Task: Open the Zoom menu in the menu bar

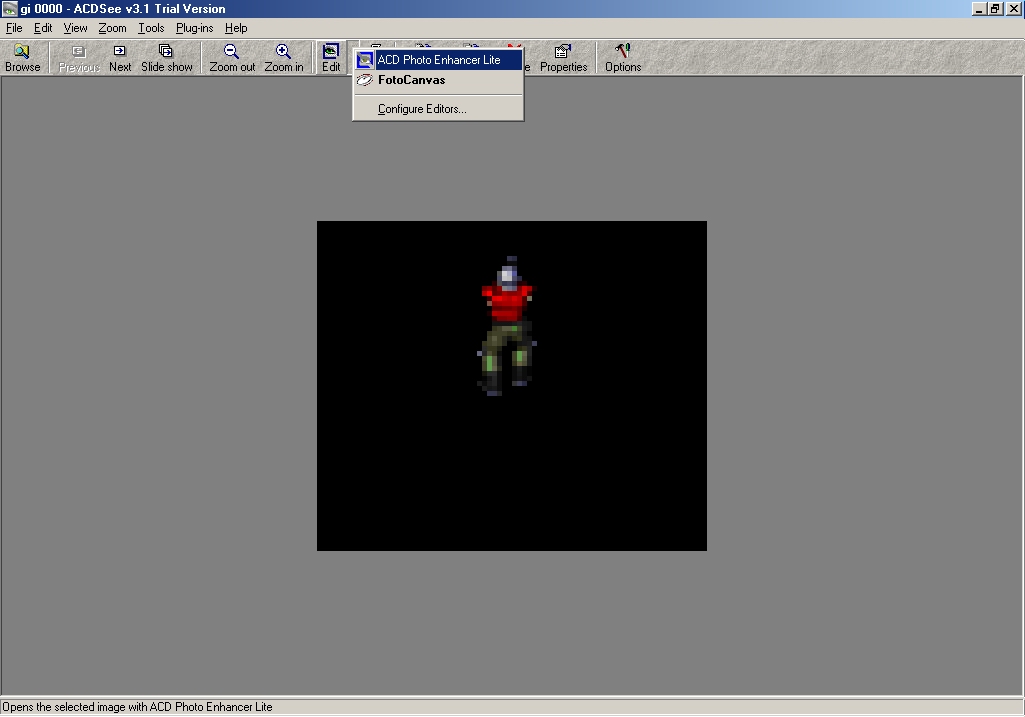Action: [x=112, y=28]
